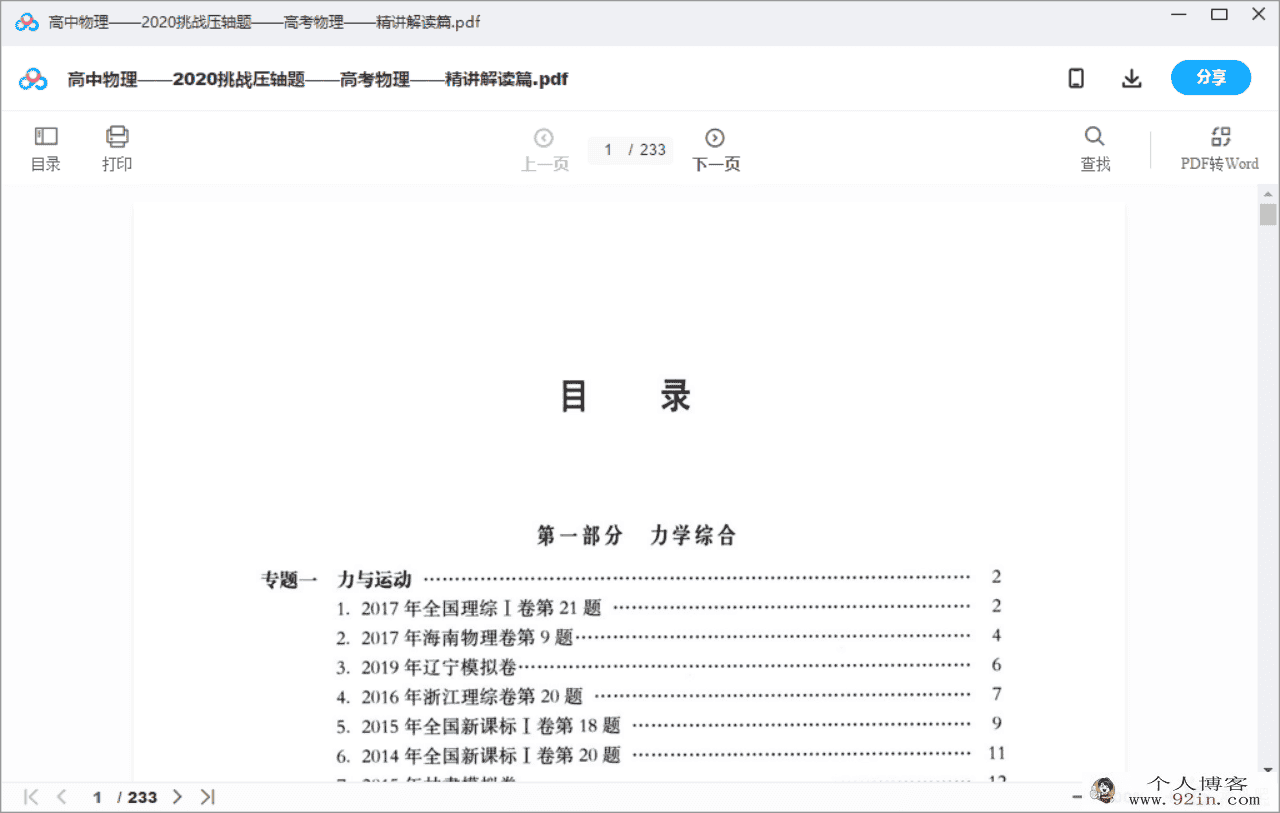Click the mobile phone view icon

click(1076, 78)
